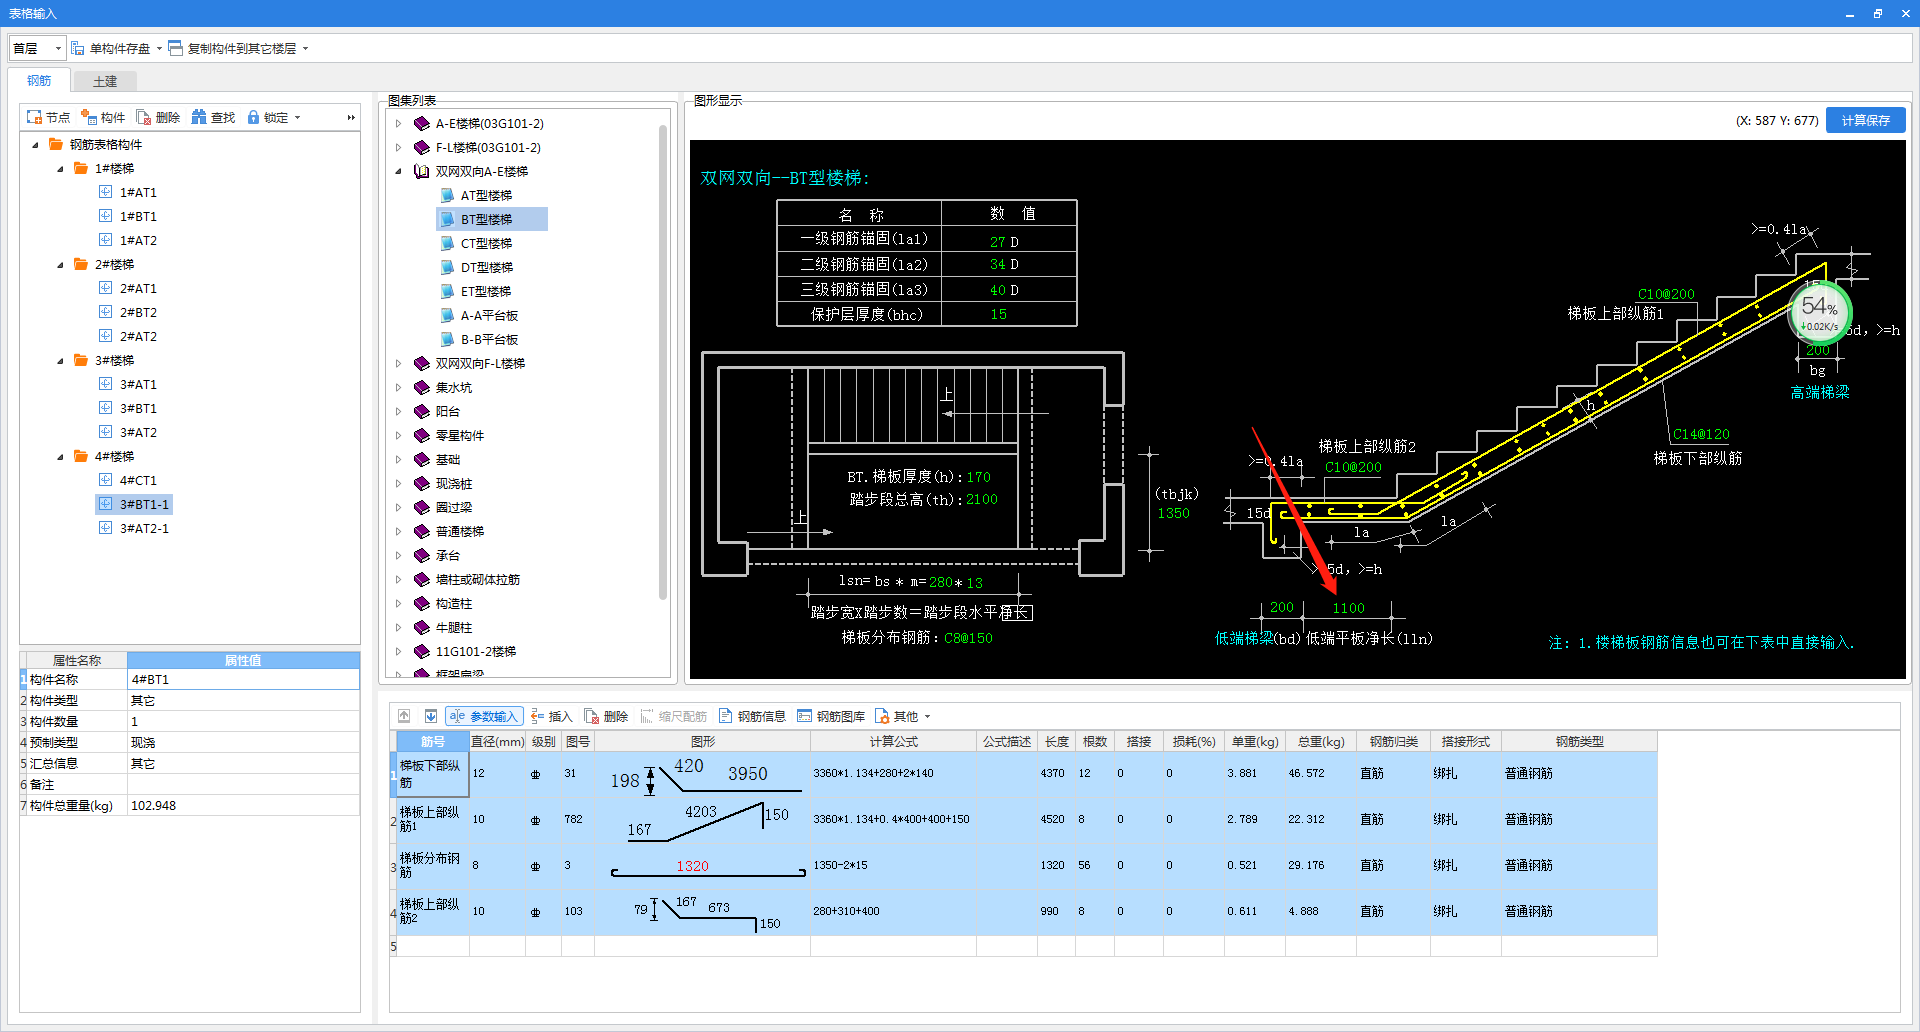1920x1032 pixels.
Task: Click the 插入 insert row icon
Action: click(538, 716)
